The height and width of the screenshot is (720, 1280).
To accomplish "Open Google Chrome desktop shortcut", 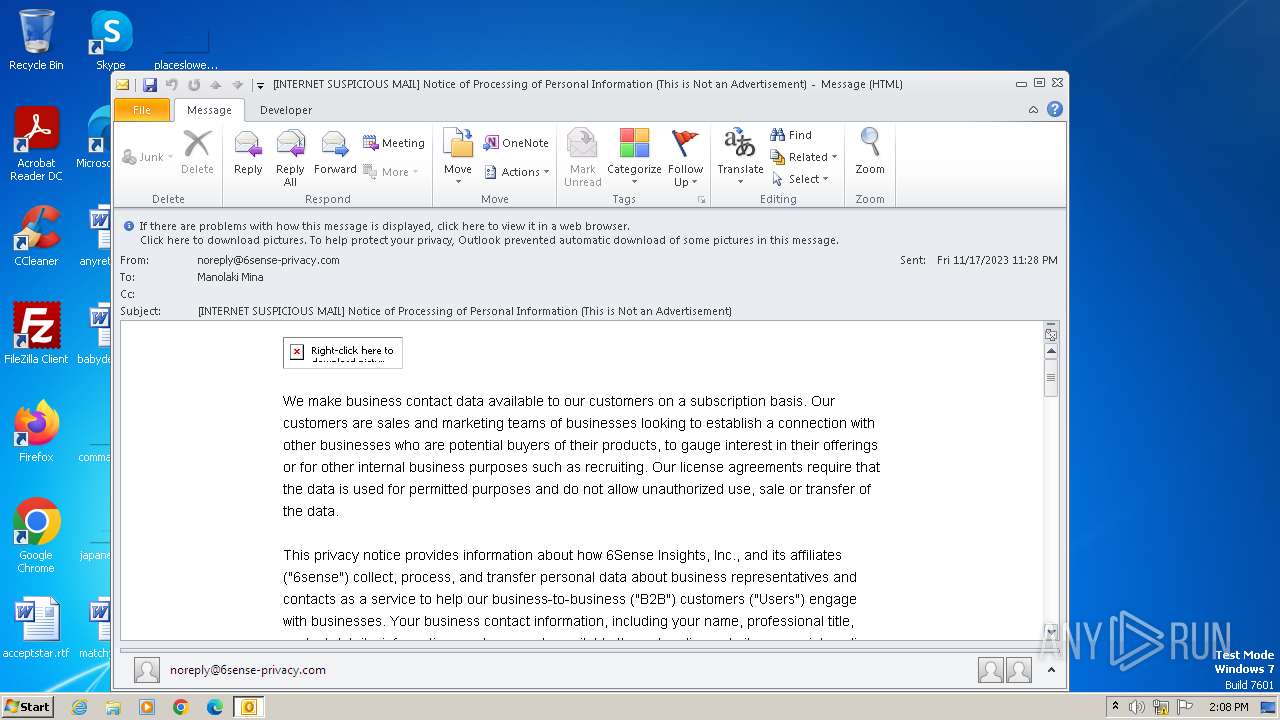I will tap(36, 535).
